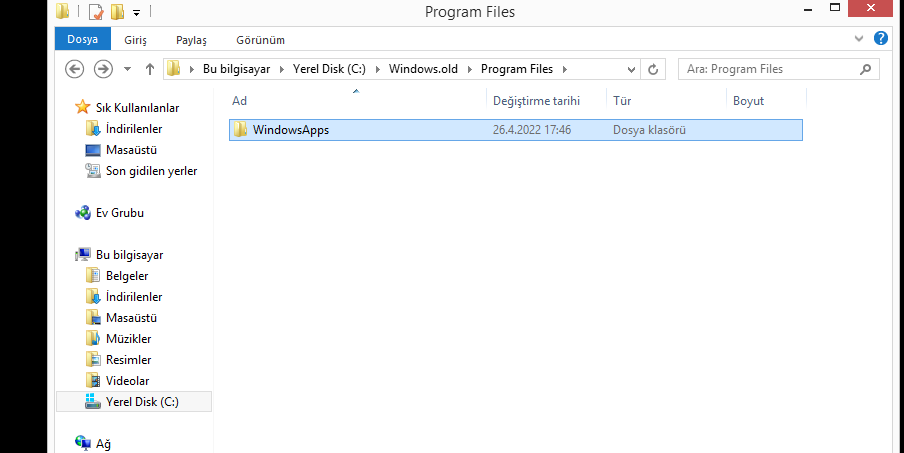The width and height of the screenshot is (904, 453).
Task: Expand the arrow after Program Files breadcrumb
Action: (564, 69)
